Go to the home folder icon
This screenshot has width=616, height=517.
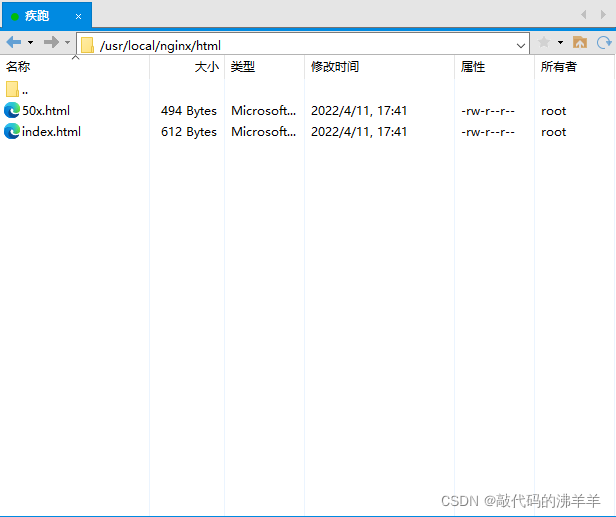tap(580, 42)
